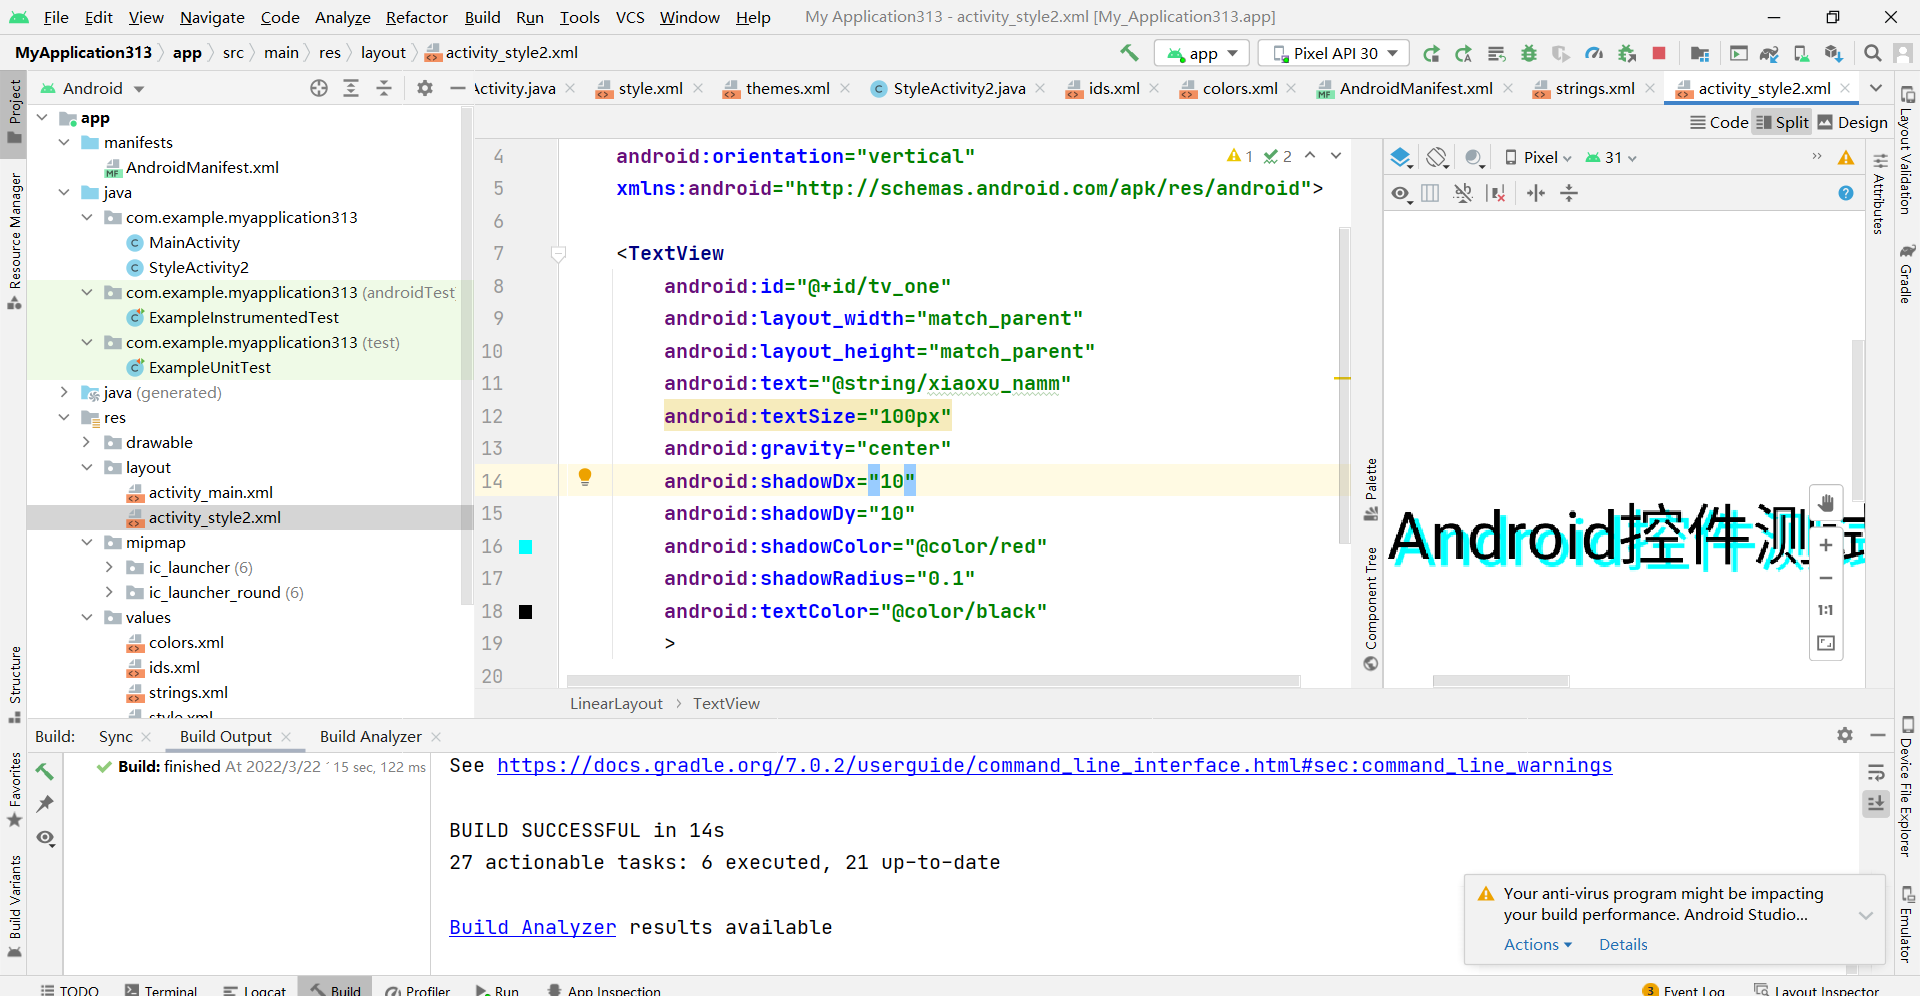1920x996 pixels.
Task: Click Select Opened File target icon
Action: coord(319,88)
